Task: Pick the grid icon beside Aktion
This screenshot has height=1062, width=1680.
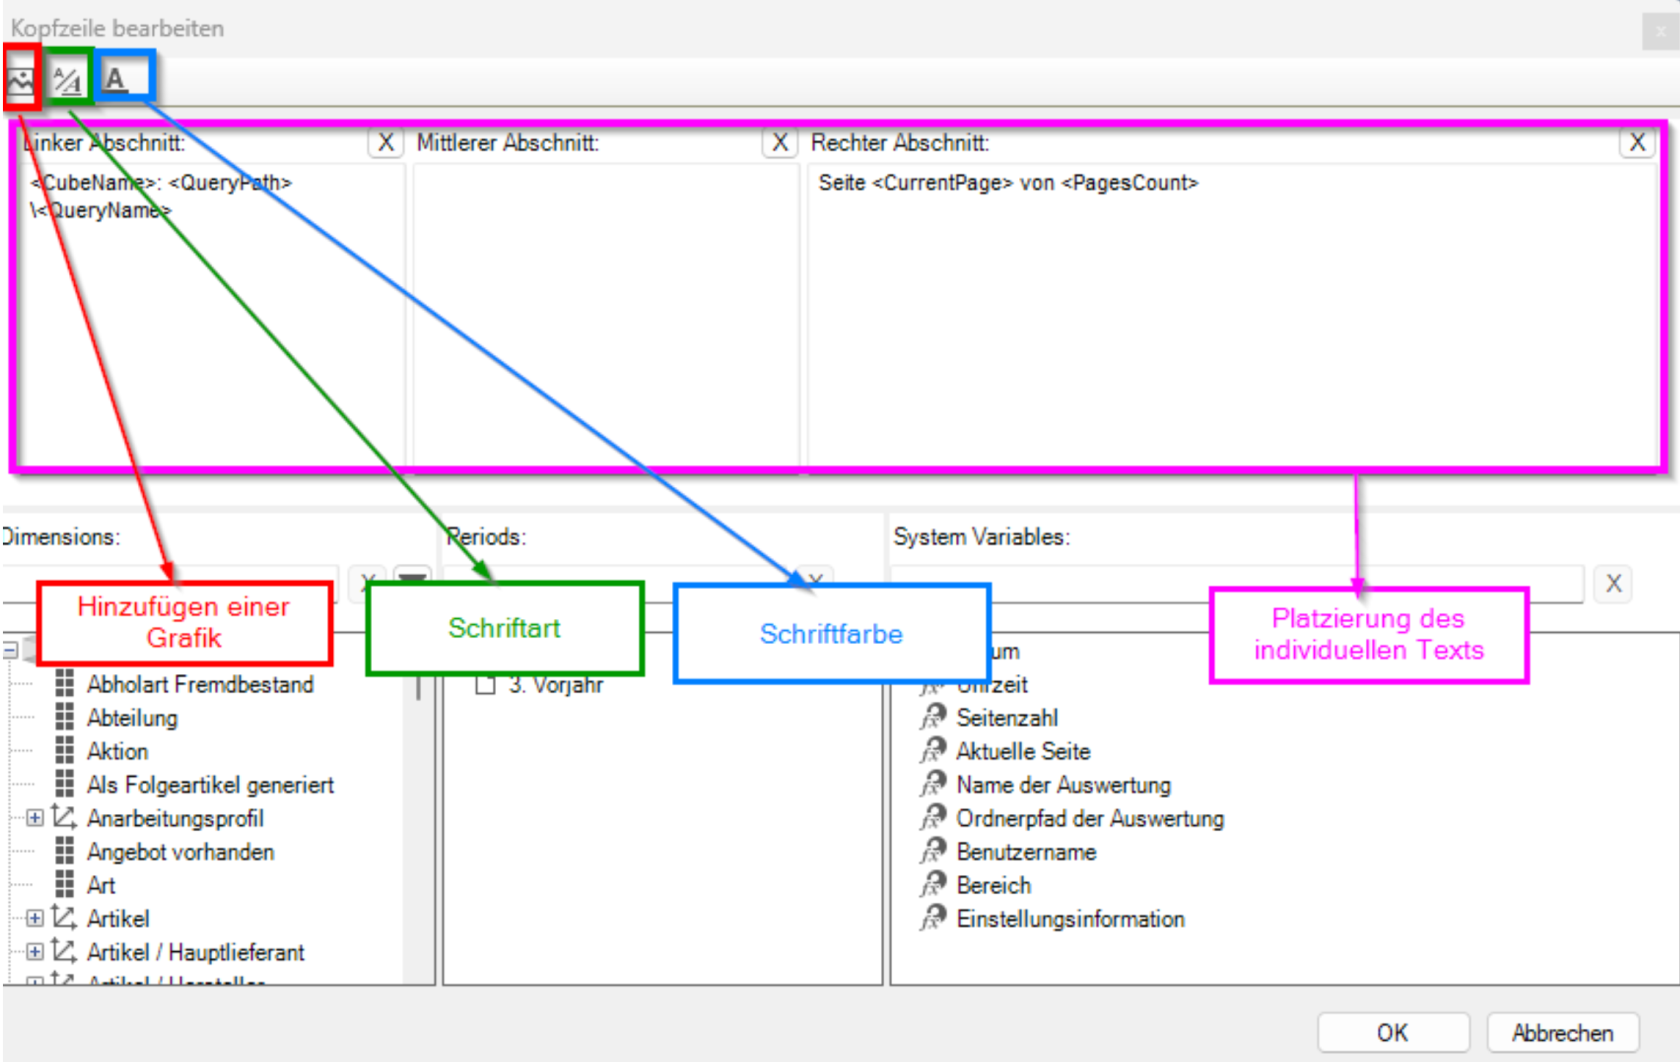Action: tap(65, 751)
